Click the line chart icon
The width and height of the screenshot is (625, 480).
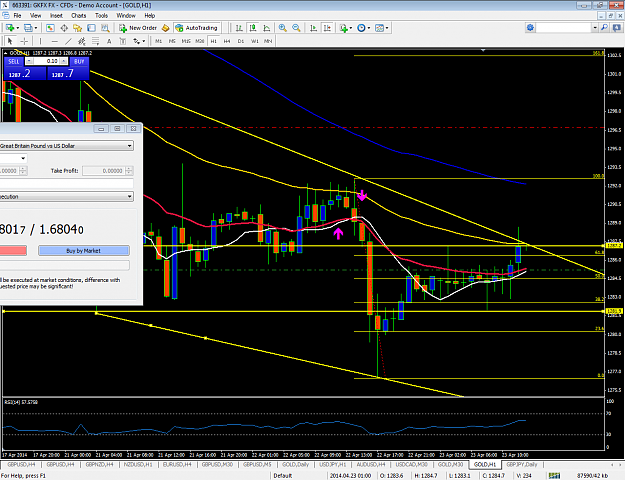[267, 28]
